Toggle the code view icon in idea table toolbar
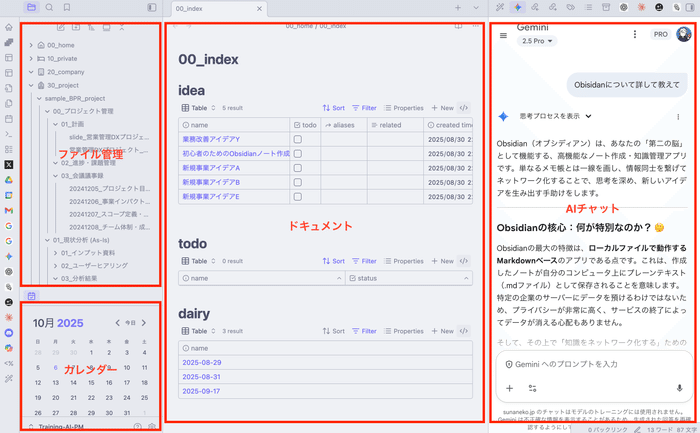Image resolution: width=700 pixels, height=433 pixels. pos(464,108)
